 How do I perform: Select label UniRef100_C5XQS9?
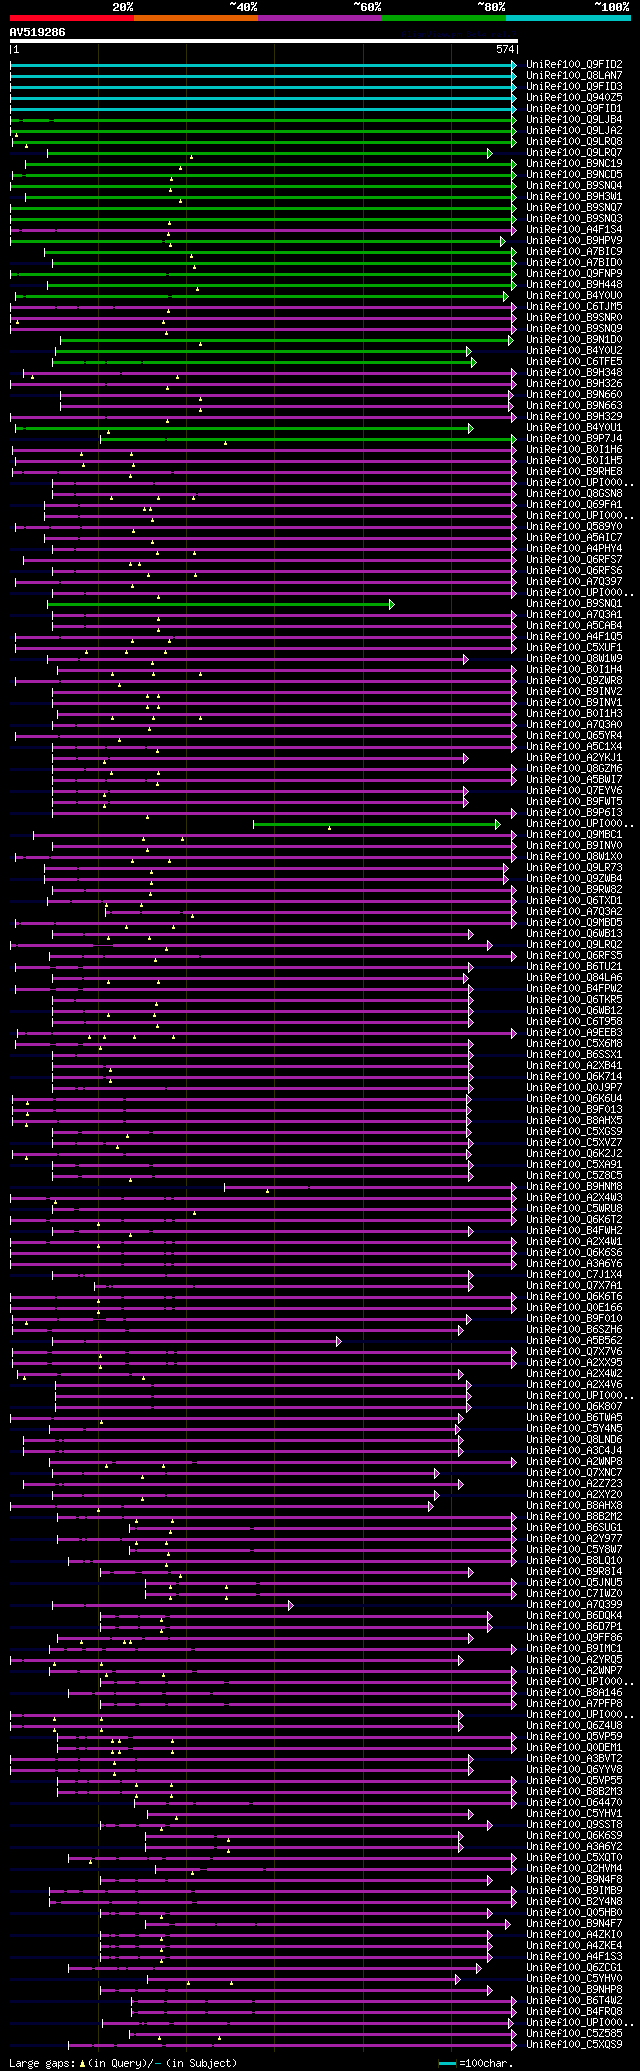click(x=574, y=2045)
